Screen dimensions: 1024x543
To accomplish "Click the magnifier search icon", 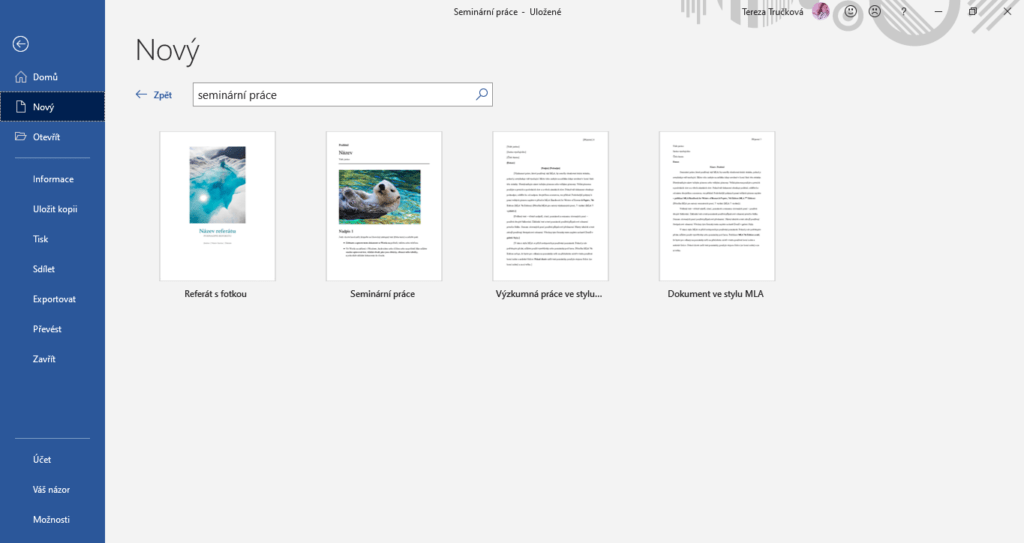I will [481, 94].
